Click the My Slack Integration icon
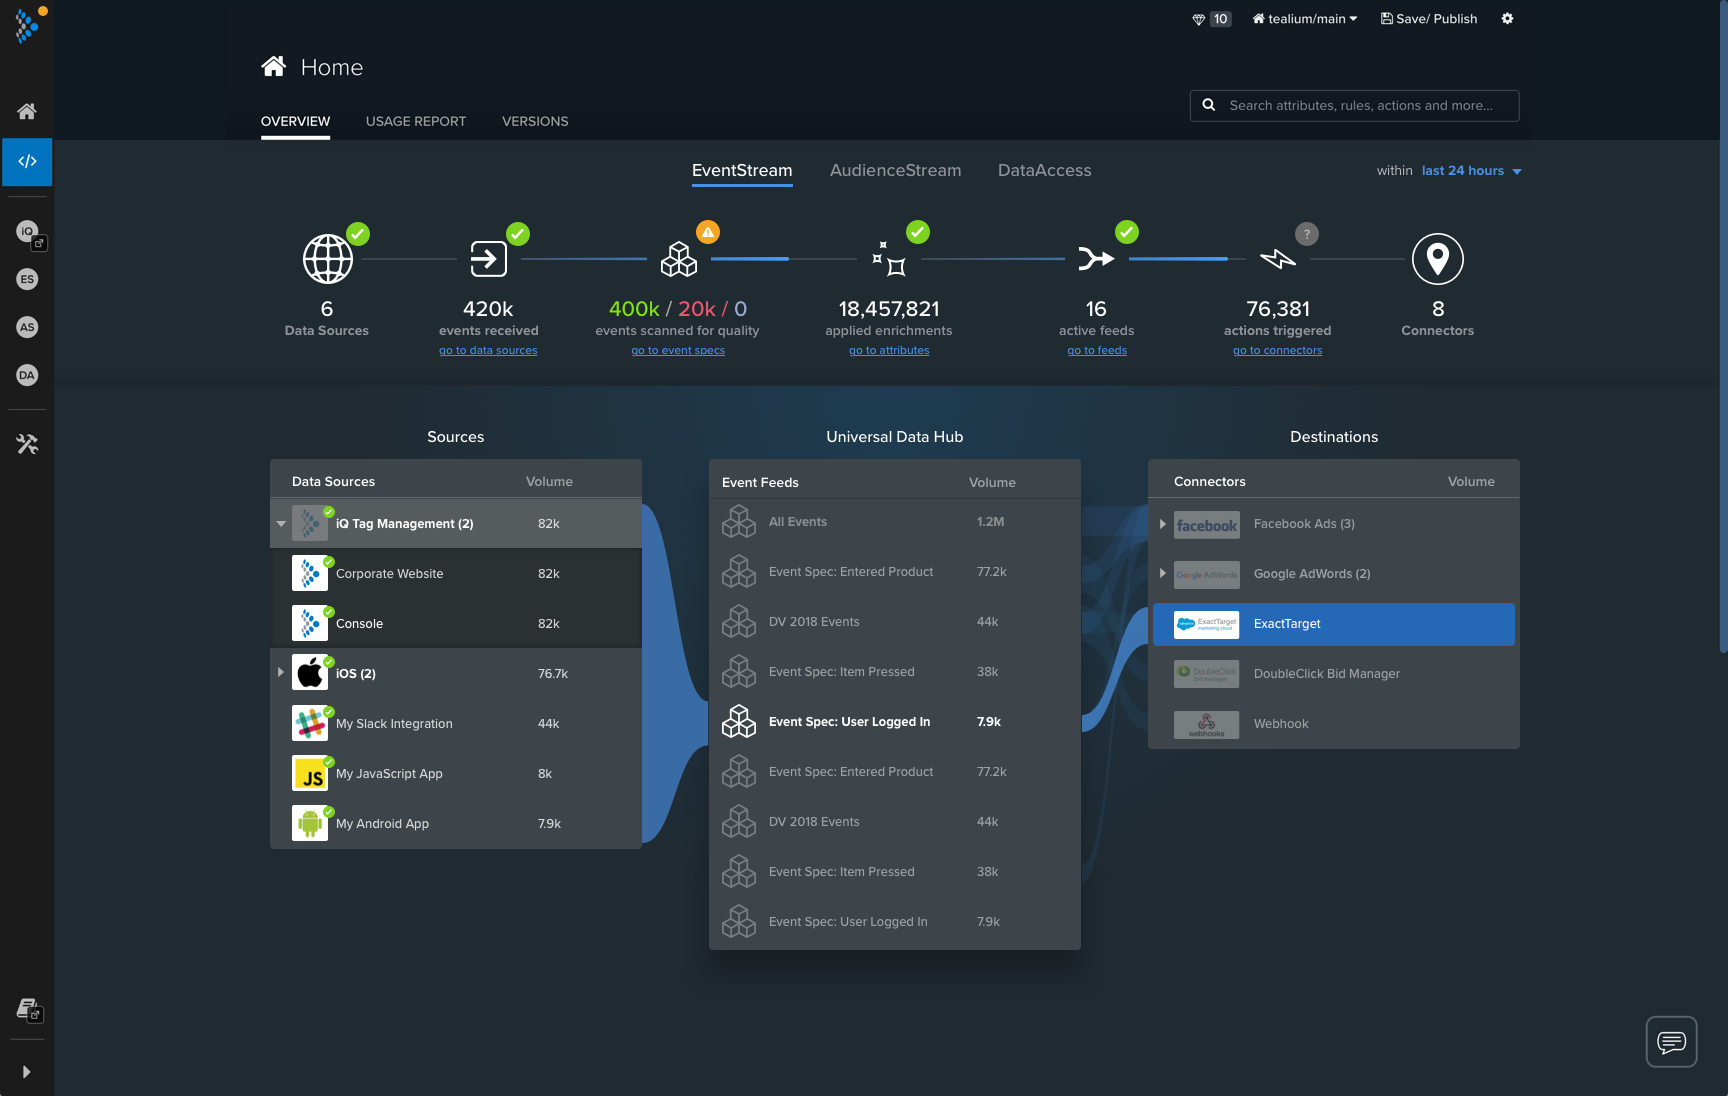The height and width of the screenshot is (1096, 1728). click(x=310, y=723)
